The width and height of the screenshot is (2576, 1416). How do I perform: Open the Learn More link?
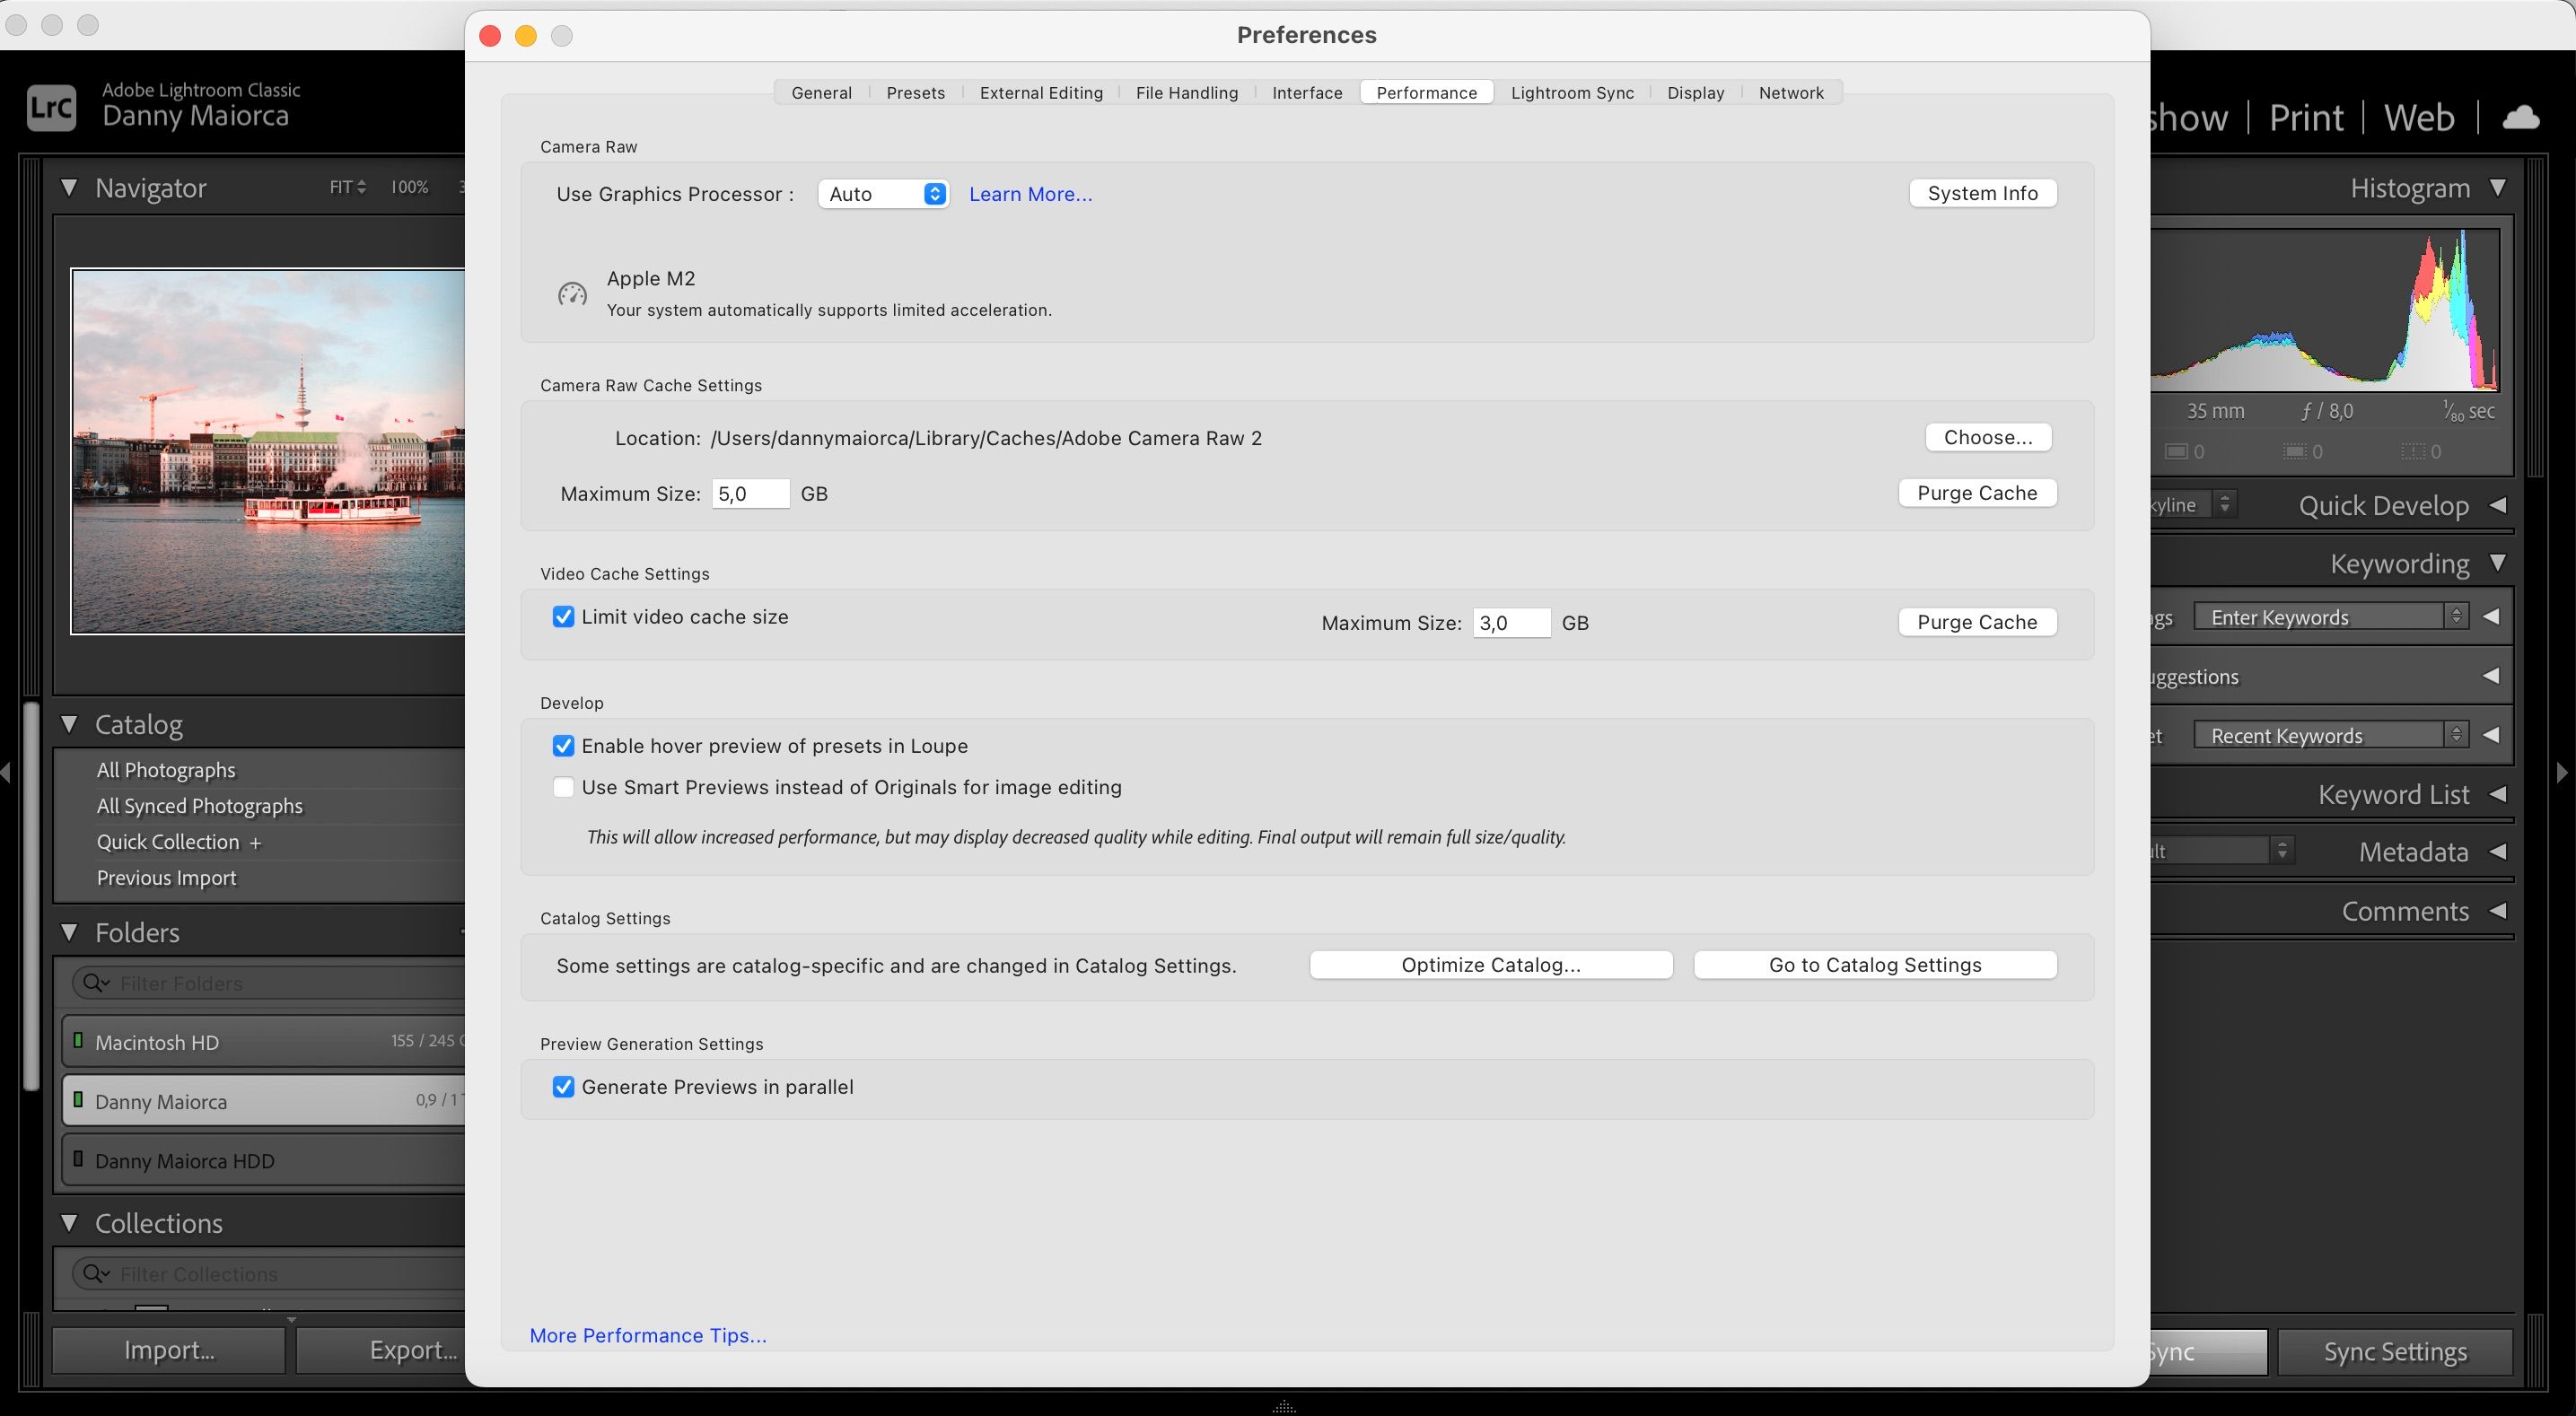(1030, 193)
